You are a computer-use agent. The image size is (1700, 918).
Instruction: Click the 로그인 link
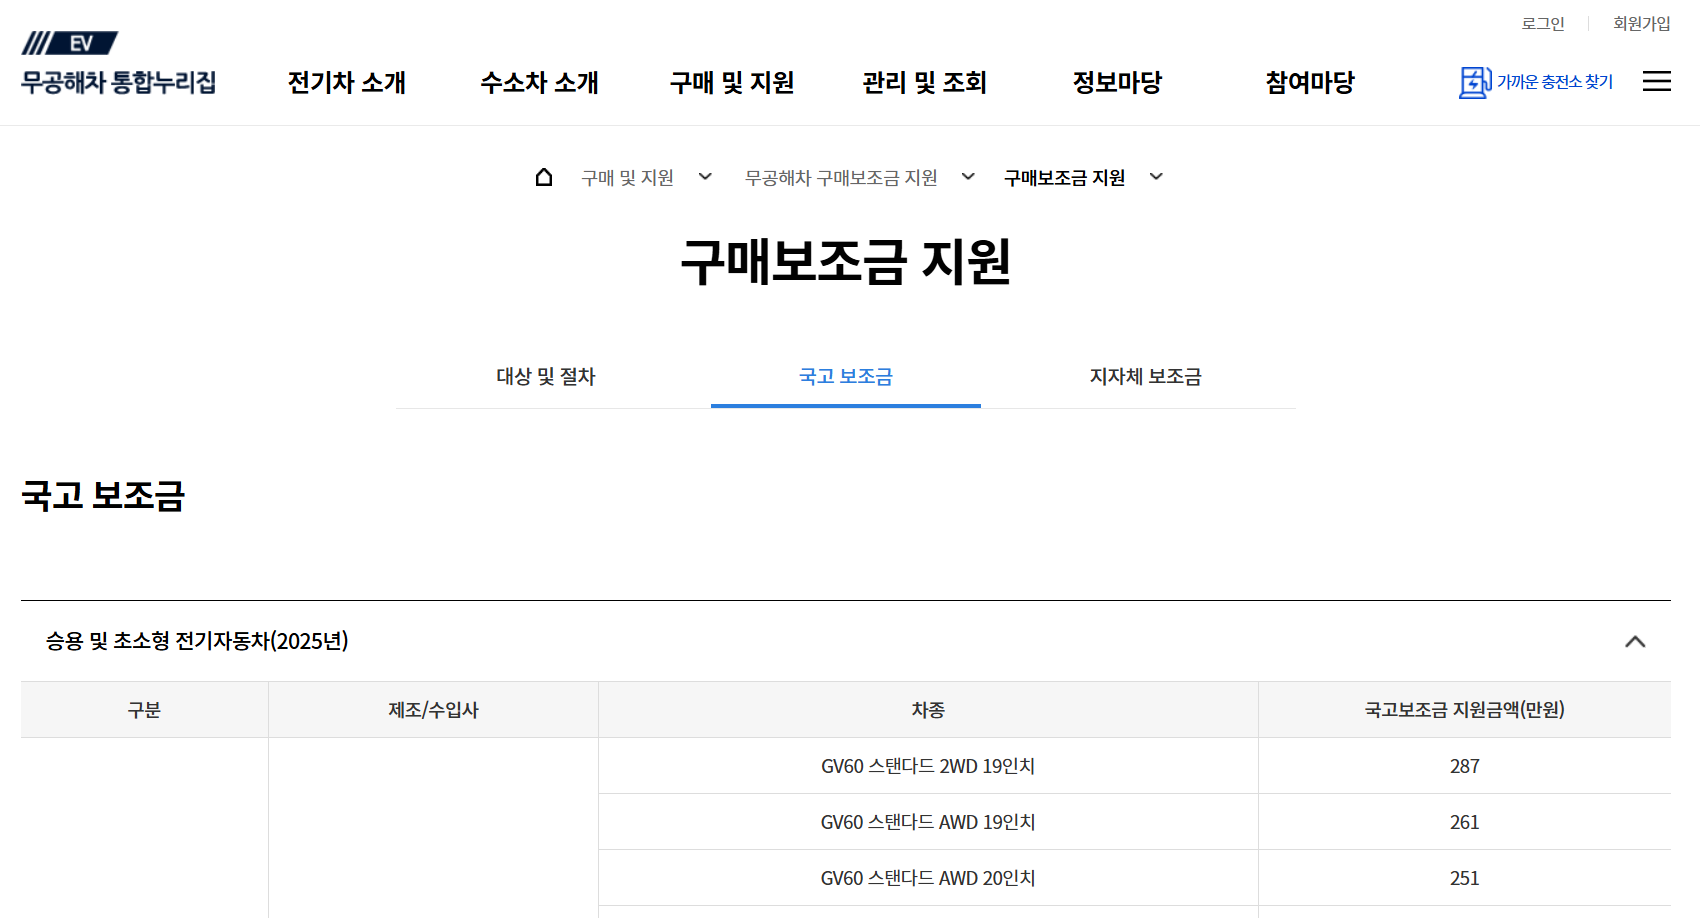[x=1542, y=24]
